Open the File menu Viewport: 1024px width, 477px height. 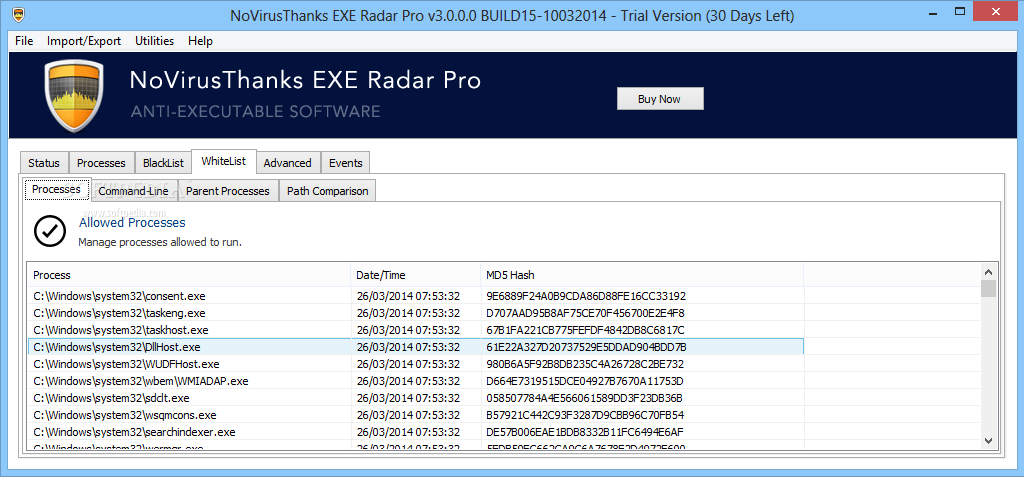[24, 41]
